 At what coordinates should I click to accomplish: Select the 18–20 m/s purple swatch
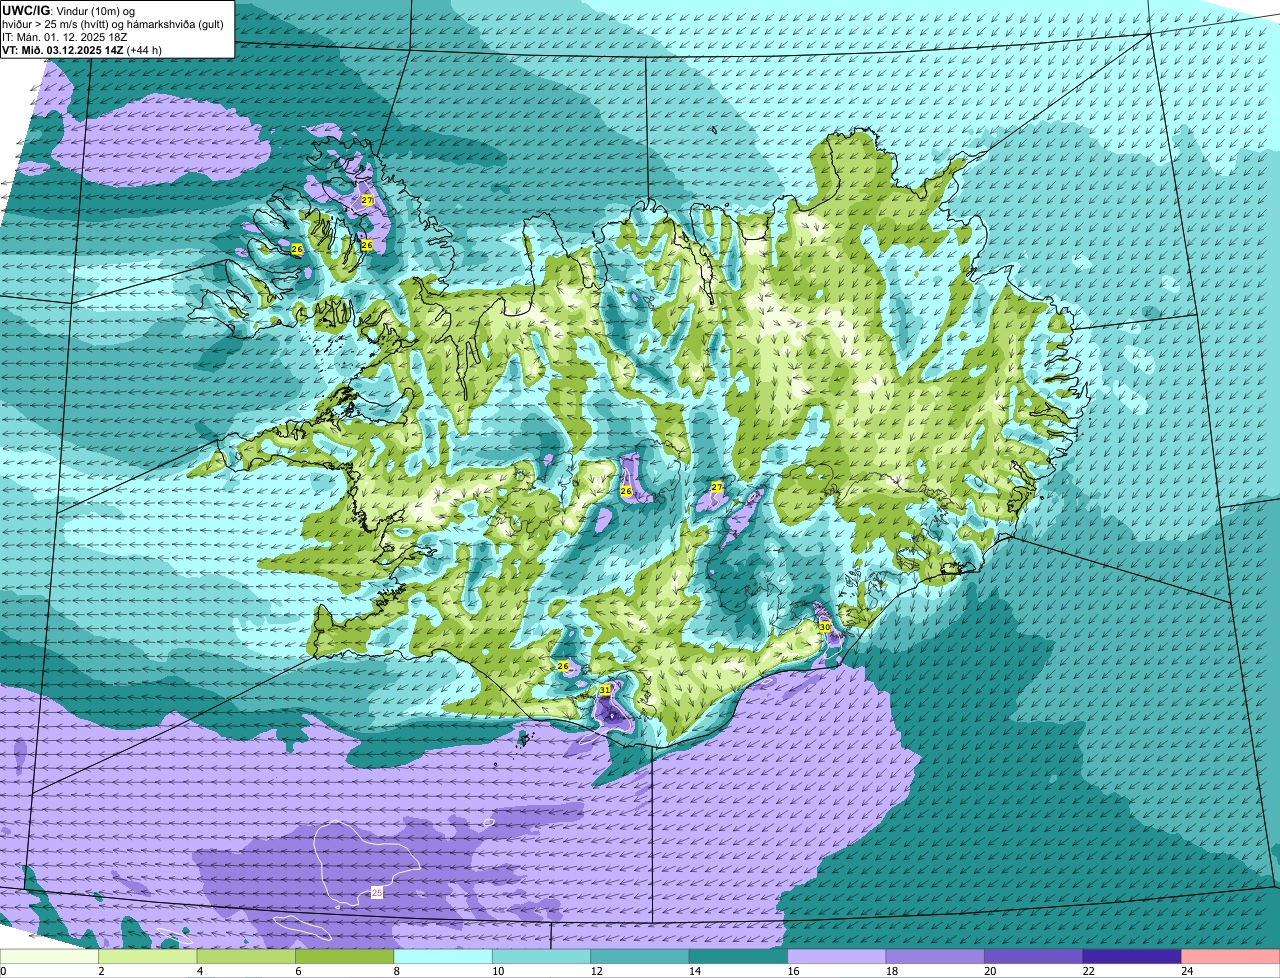(x=936, y=956)
